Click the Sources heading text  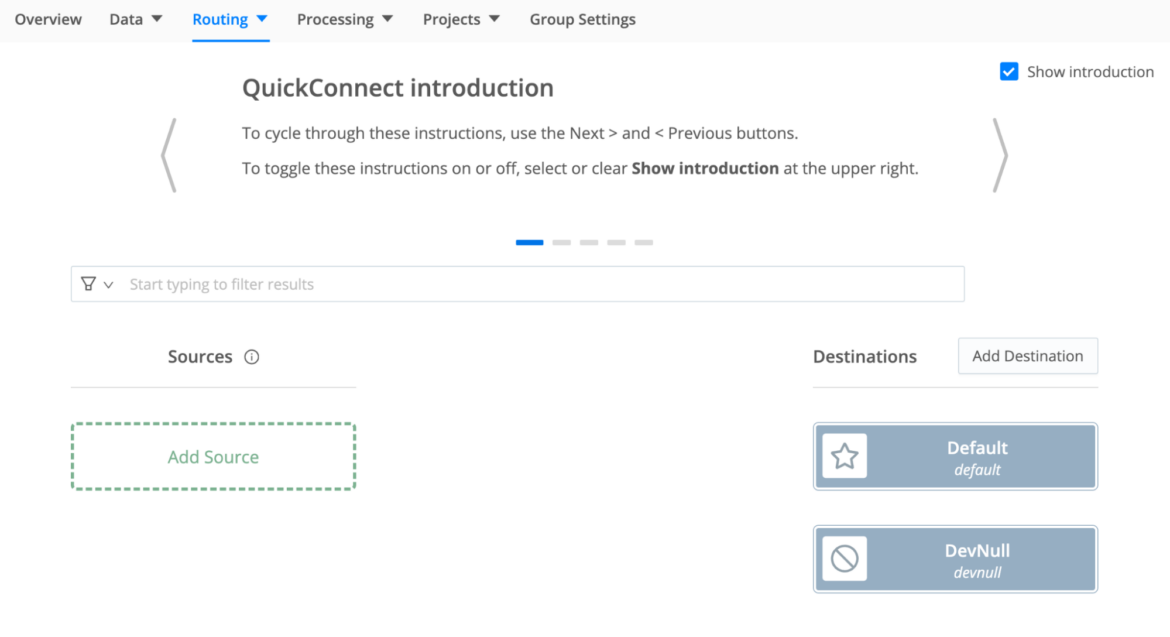coord(200,357)
